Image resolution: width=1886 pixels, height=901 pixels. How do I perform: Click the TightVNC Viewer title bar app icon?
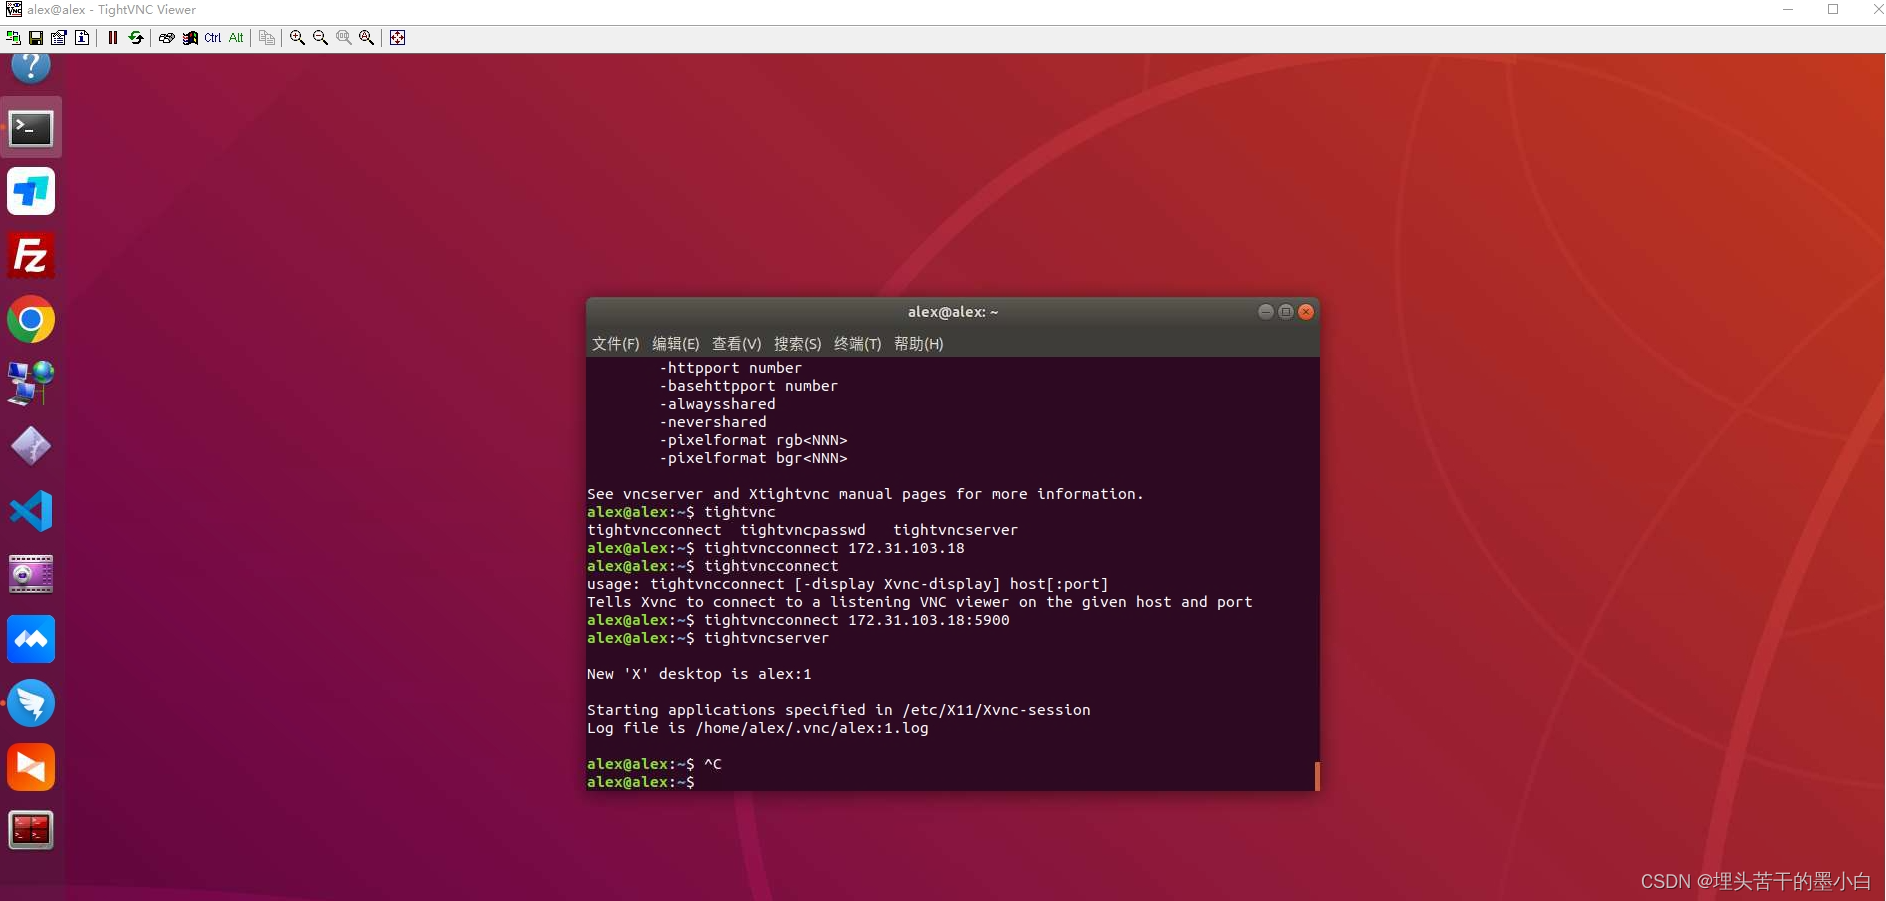[13, 10]
